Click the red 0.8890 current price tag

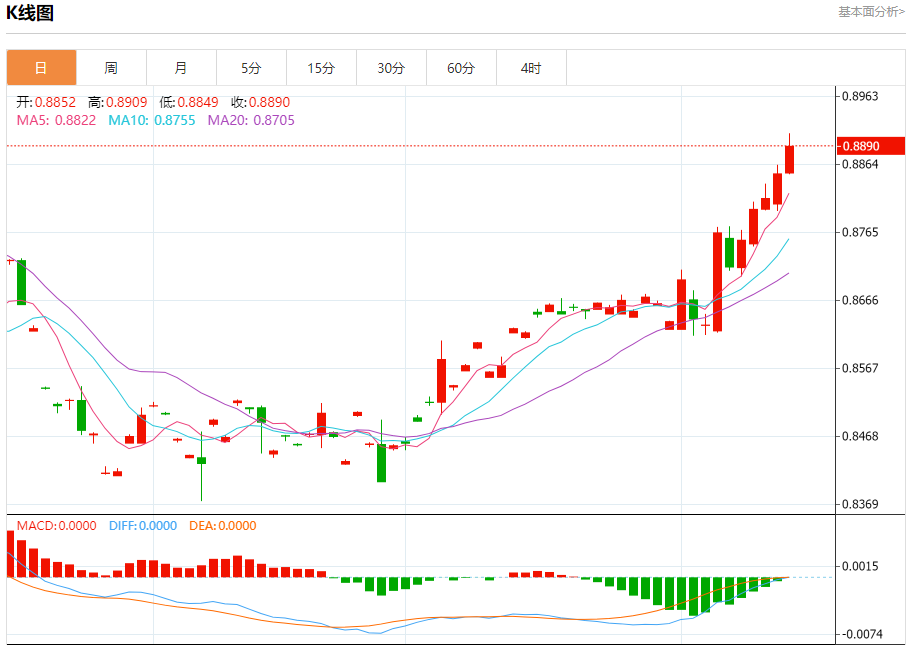[x=871, y=146]
